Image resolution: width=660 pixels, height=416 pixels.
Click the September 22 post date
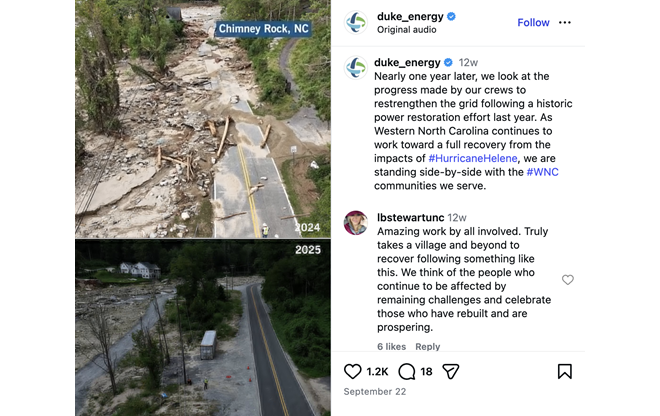374,392
